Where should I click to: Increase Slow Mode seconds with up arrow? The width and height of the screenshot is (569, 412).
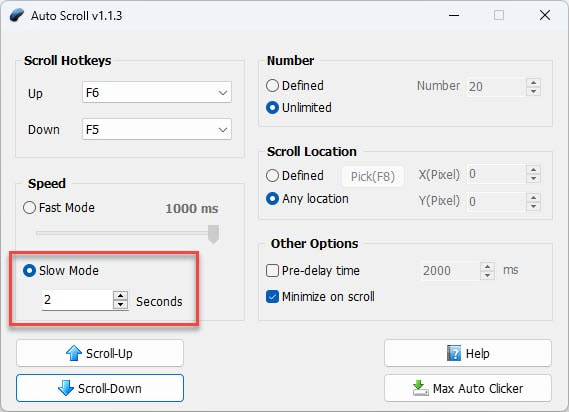click(x=120, y=295)
